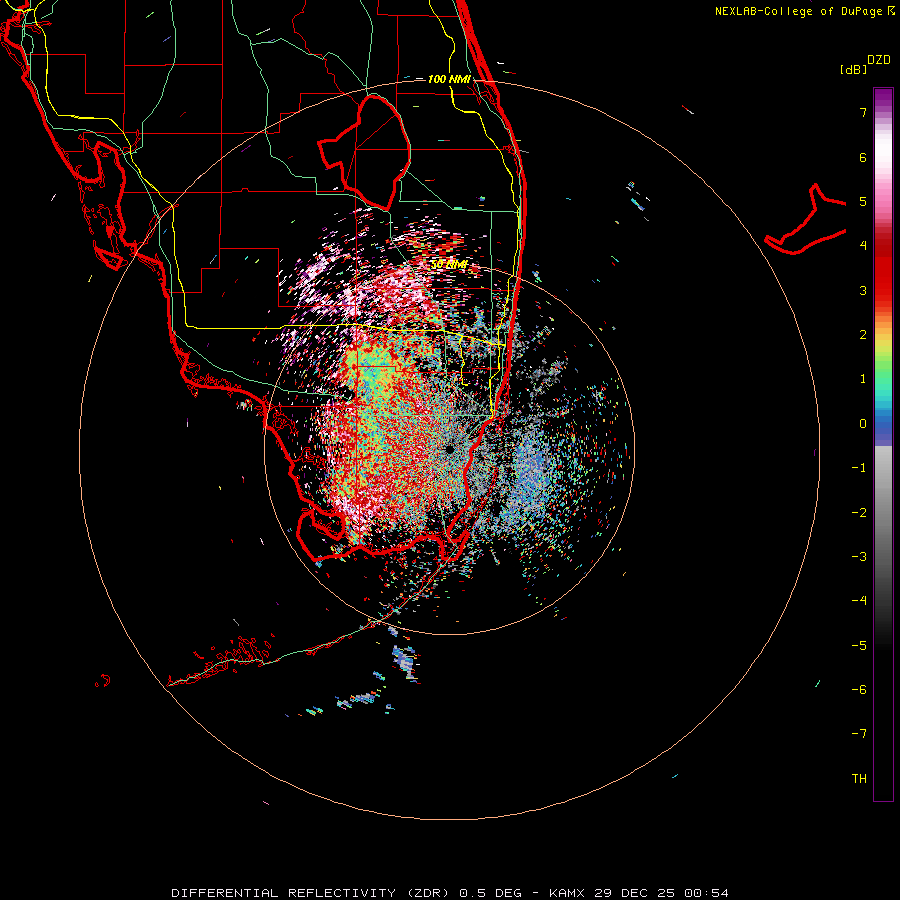Click the black radar site dot at center
The width and height of the screenshot is (900, 900).
pyautogui.click(x=449, y=449)
